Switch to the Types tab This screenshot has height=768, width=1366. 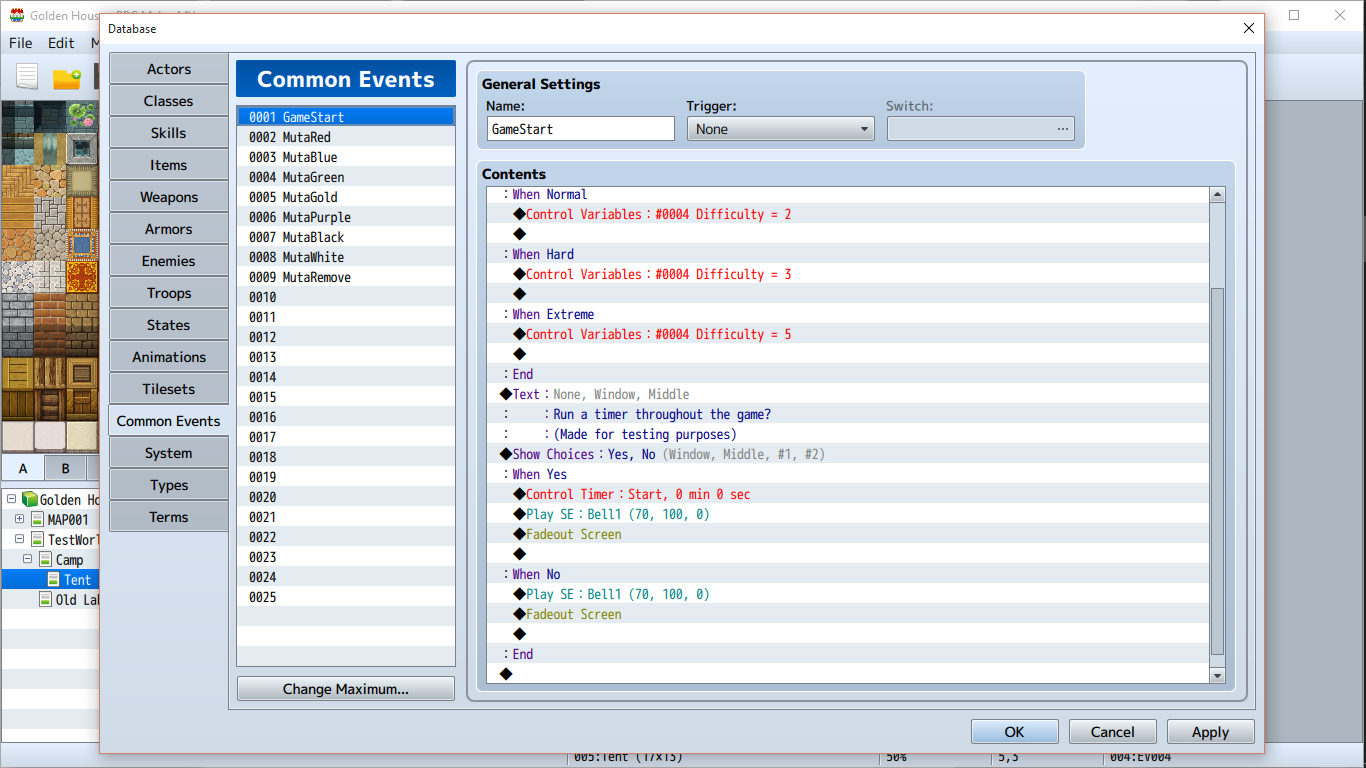168,485
